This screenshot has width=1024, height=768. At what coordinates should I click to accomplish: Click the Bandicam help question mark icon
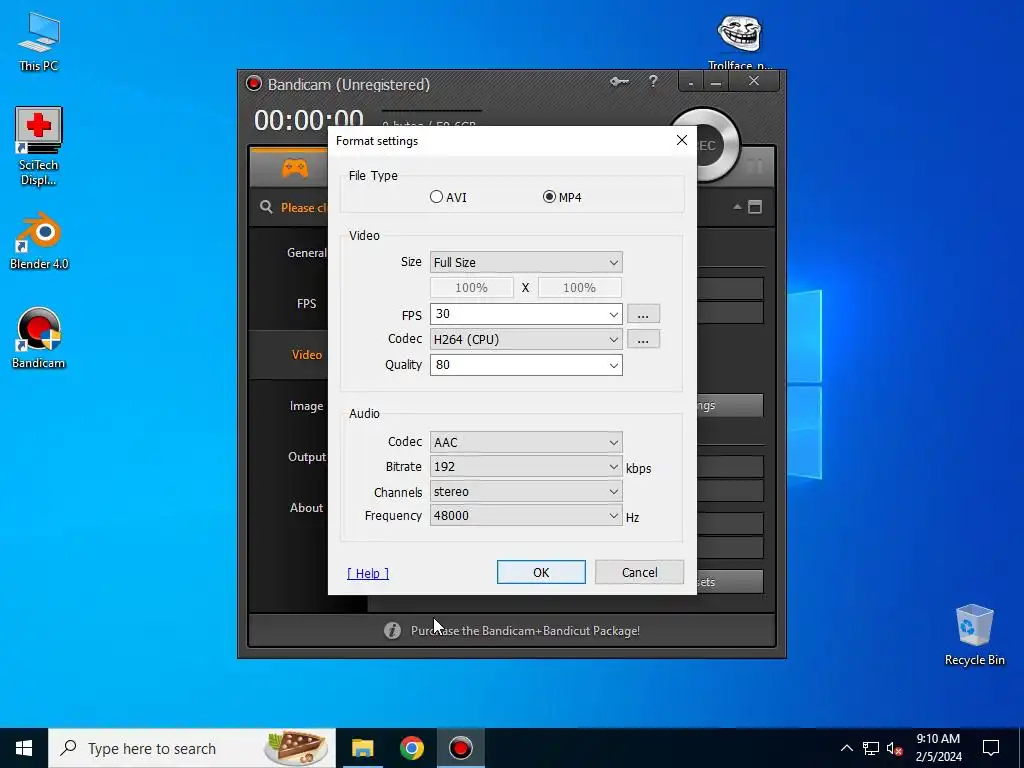point(653,81)
